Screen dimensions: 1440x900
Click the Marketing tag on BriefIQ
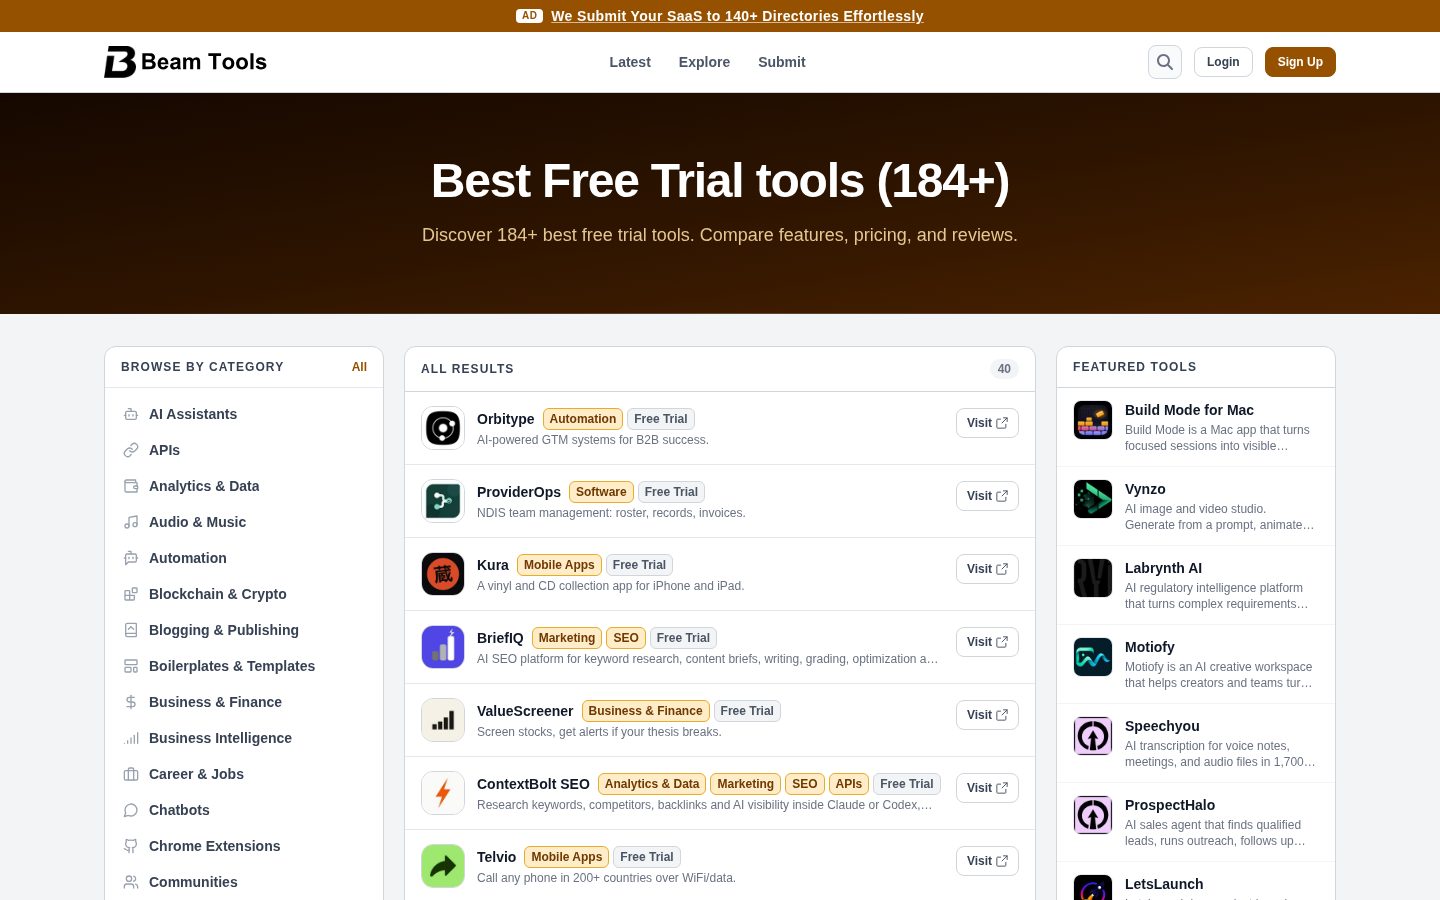pyautogui.click(x=567, y=638)
